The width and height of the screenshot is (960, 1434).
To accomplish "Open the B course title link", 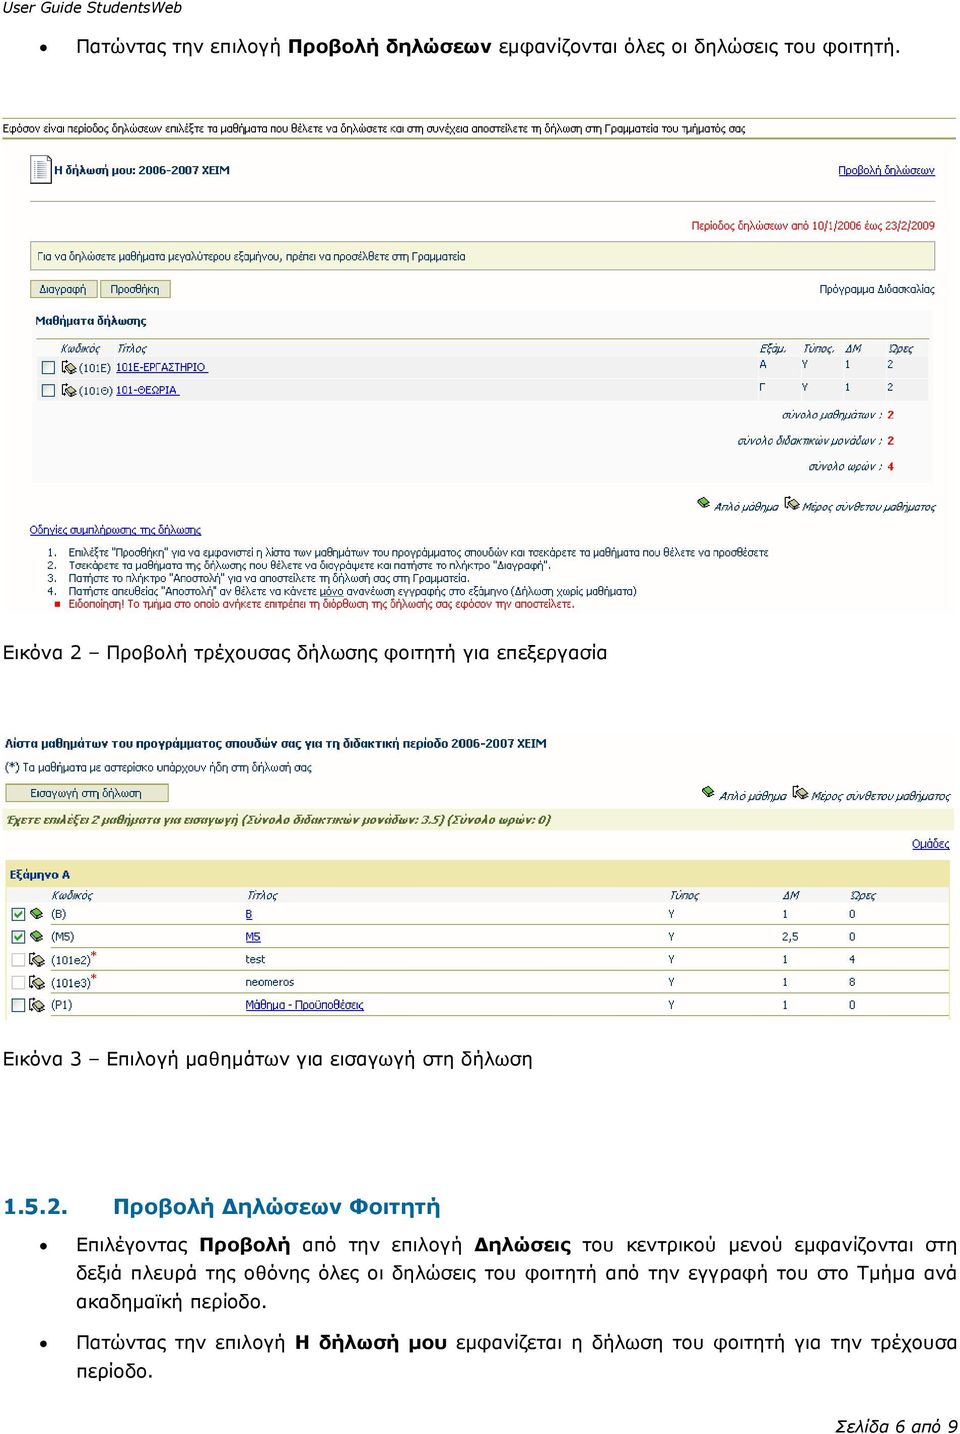I will (249, 914).
